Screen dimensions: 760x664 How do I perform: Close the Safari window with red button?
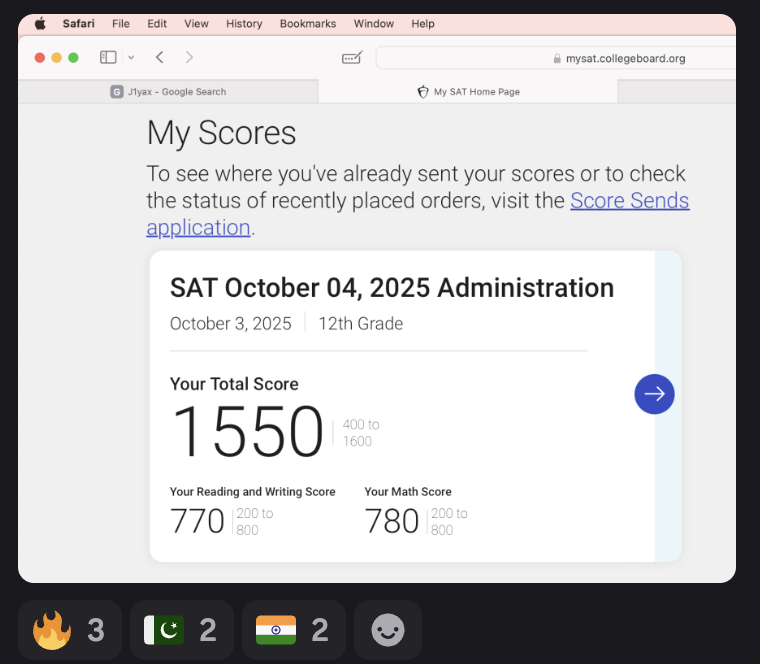[x=40, y=58]
